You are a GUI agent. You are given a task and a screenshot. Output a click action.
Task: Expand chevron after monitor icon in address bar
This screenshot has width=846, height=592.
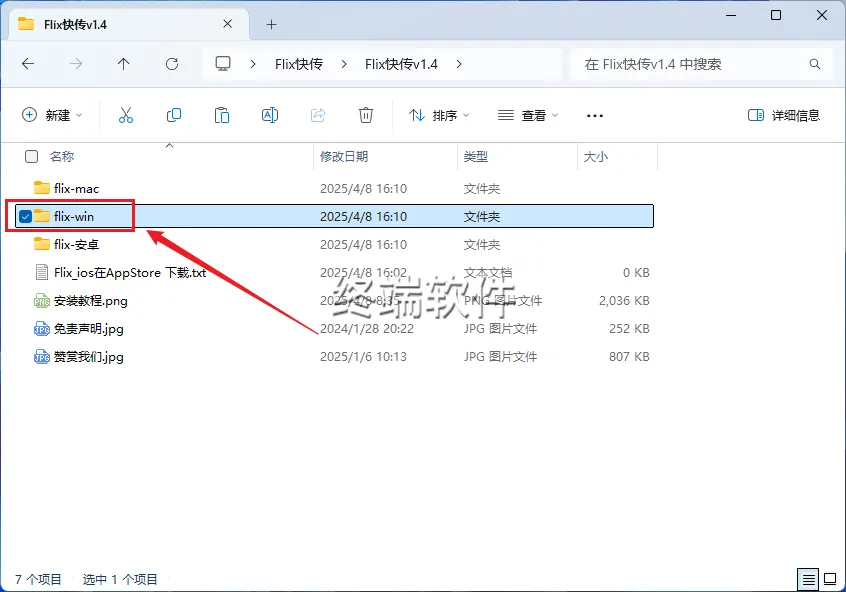(x=253, y=64)
